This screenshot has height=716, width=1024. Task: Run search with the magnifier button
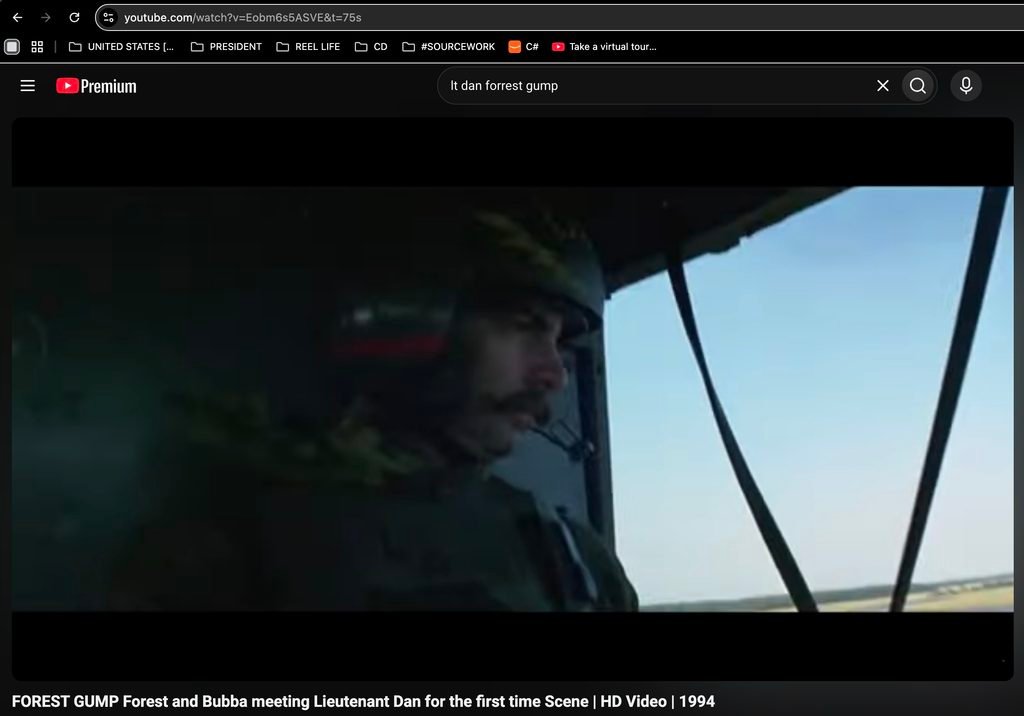[x=918, y=86]
